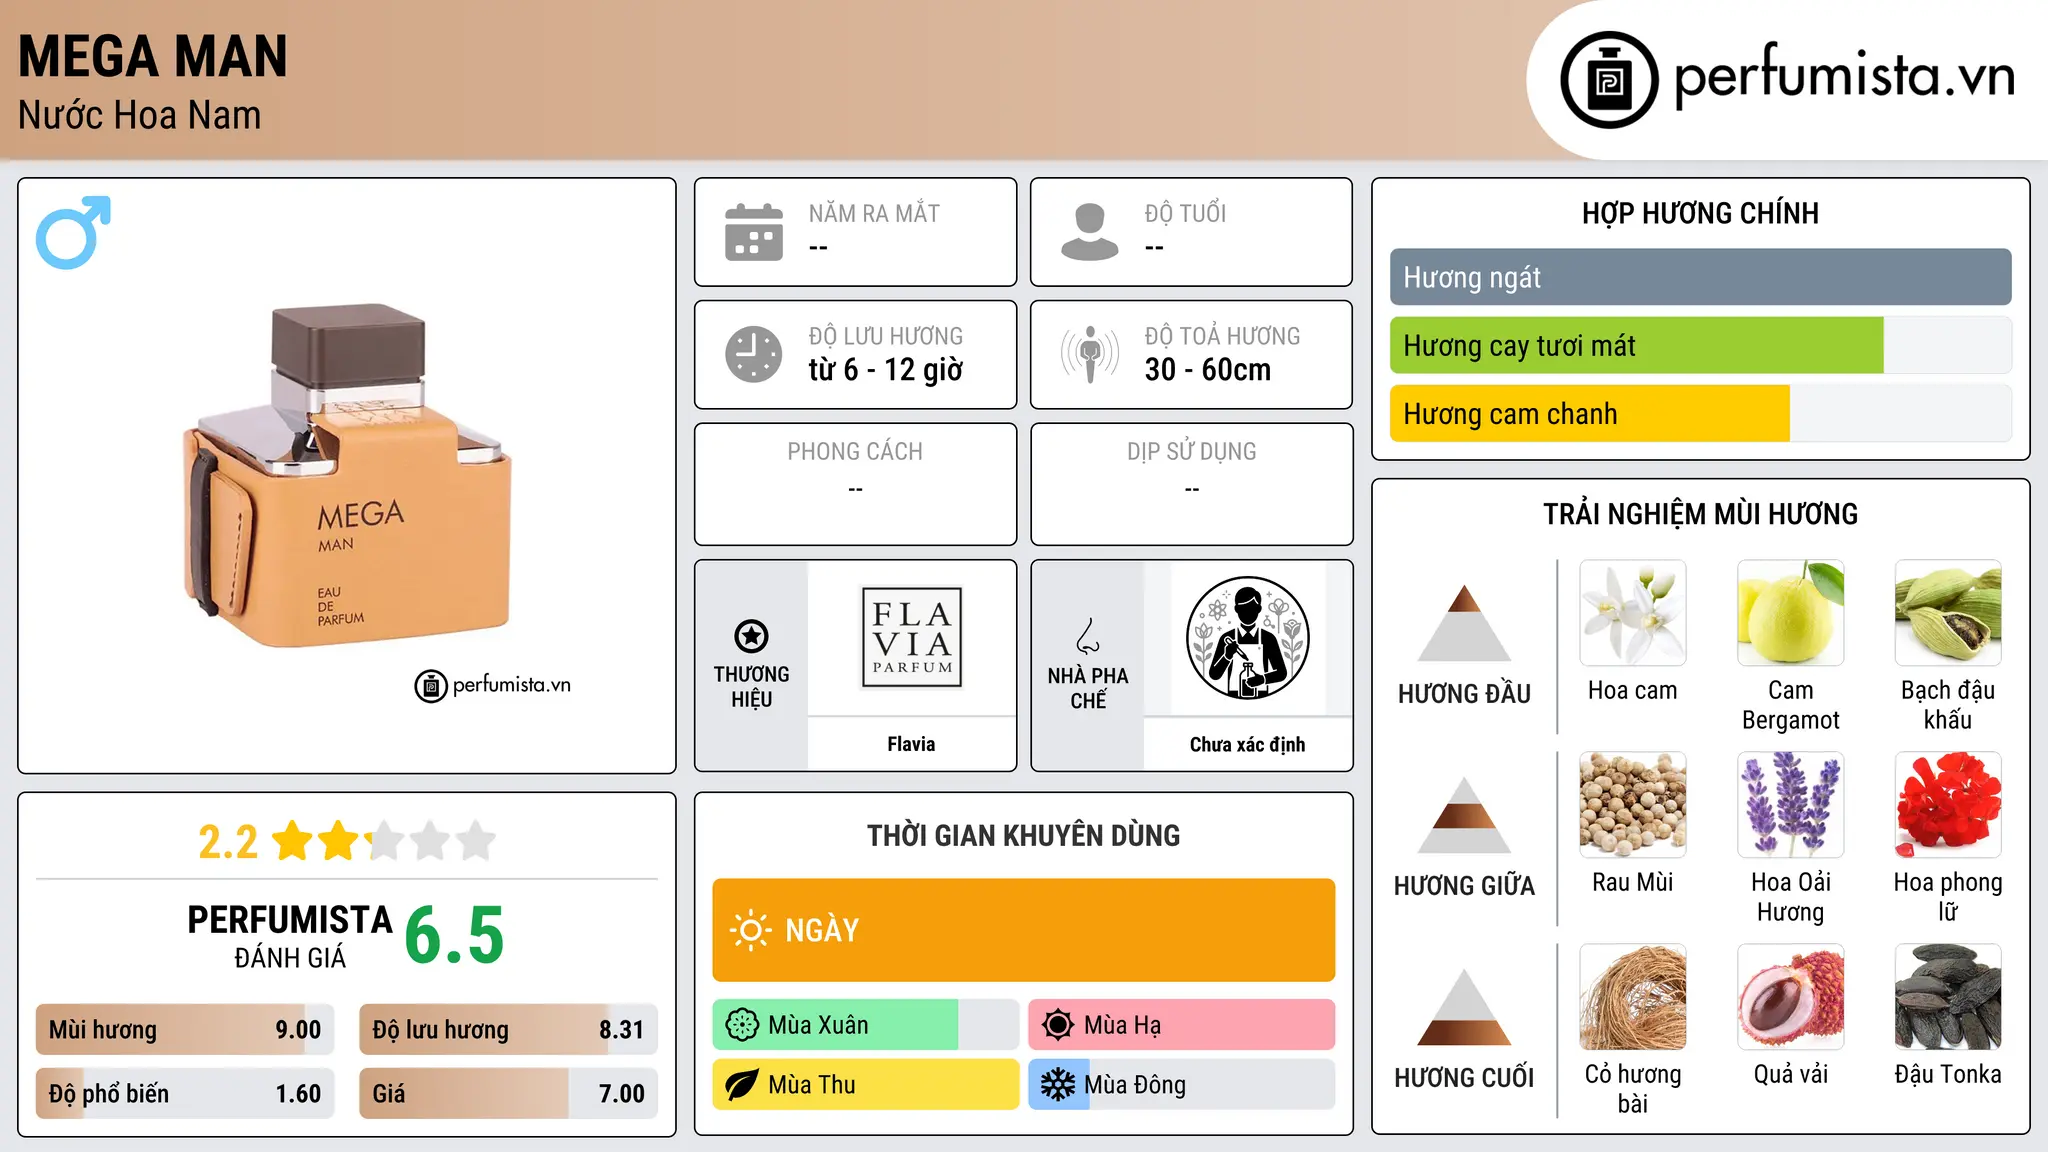This screenshot has height=1152, width=2048.
Task: Click the Độ phổ biến 1.60 rating bar
Action: 185,1094
